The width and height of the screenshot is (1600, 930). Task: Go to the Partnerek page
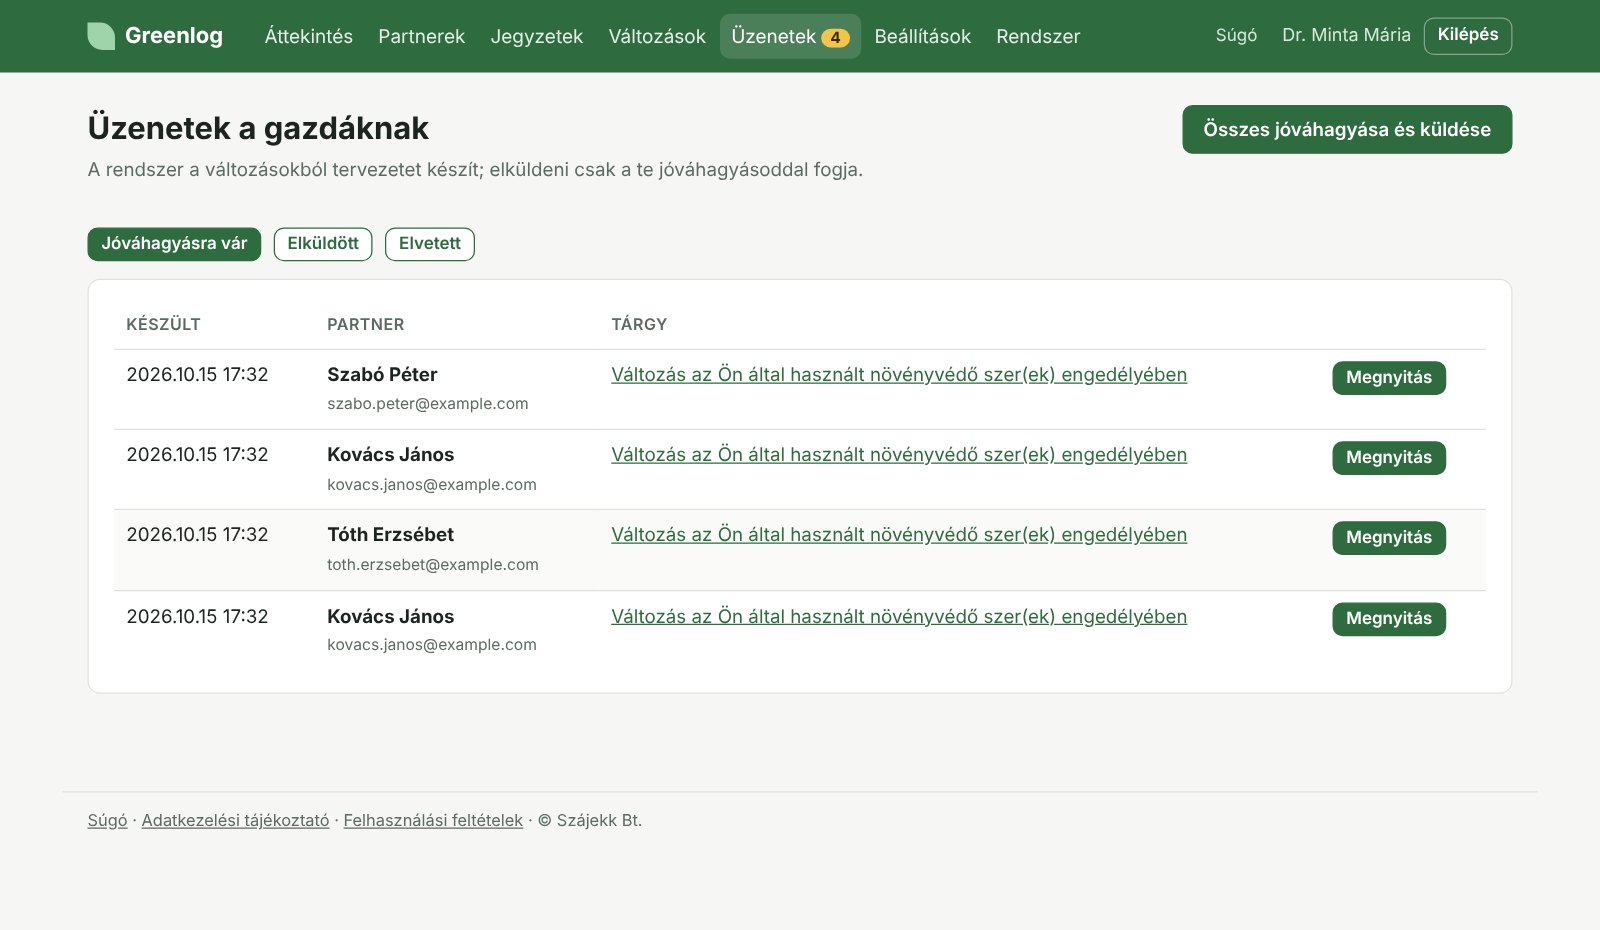[x=421, y=36]
